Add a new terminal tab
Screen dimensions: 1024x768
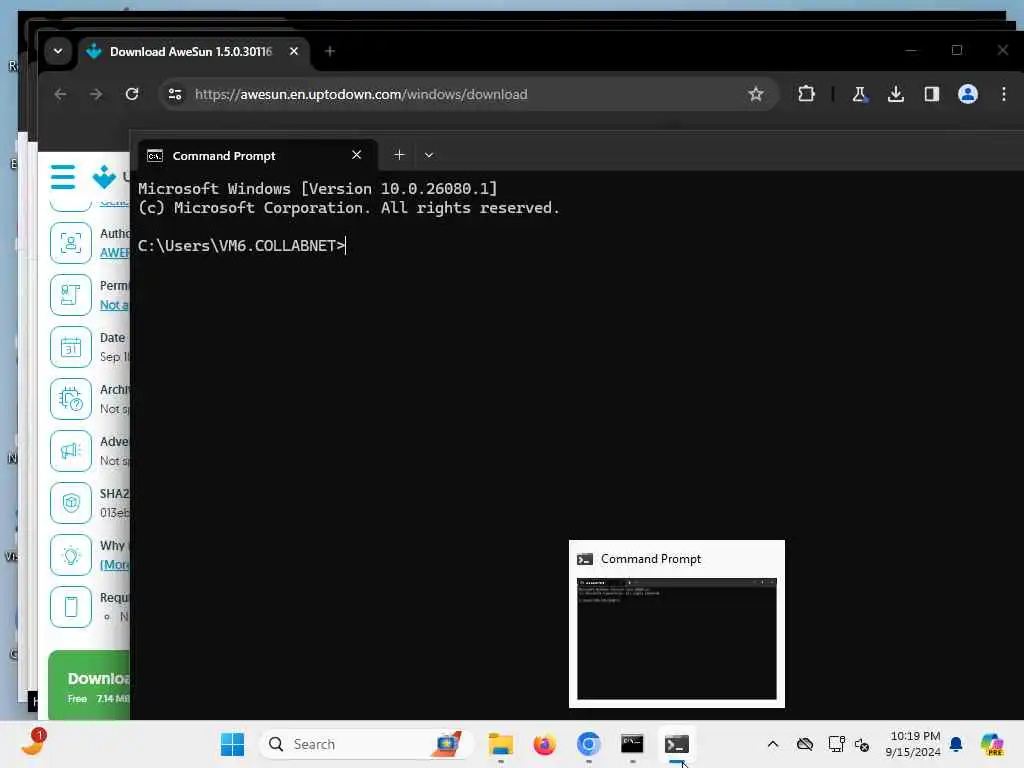(x=399, y=155)
